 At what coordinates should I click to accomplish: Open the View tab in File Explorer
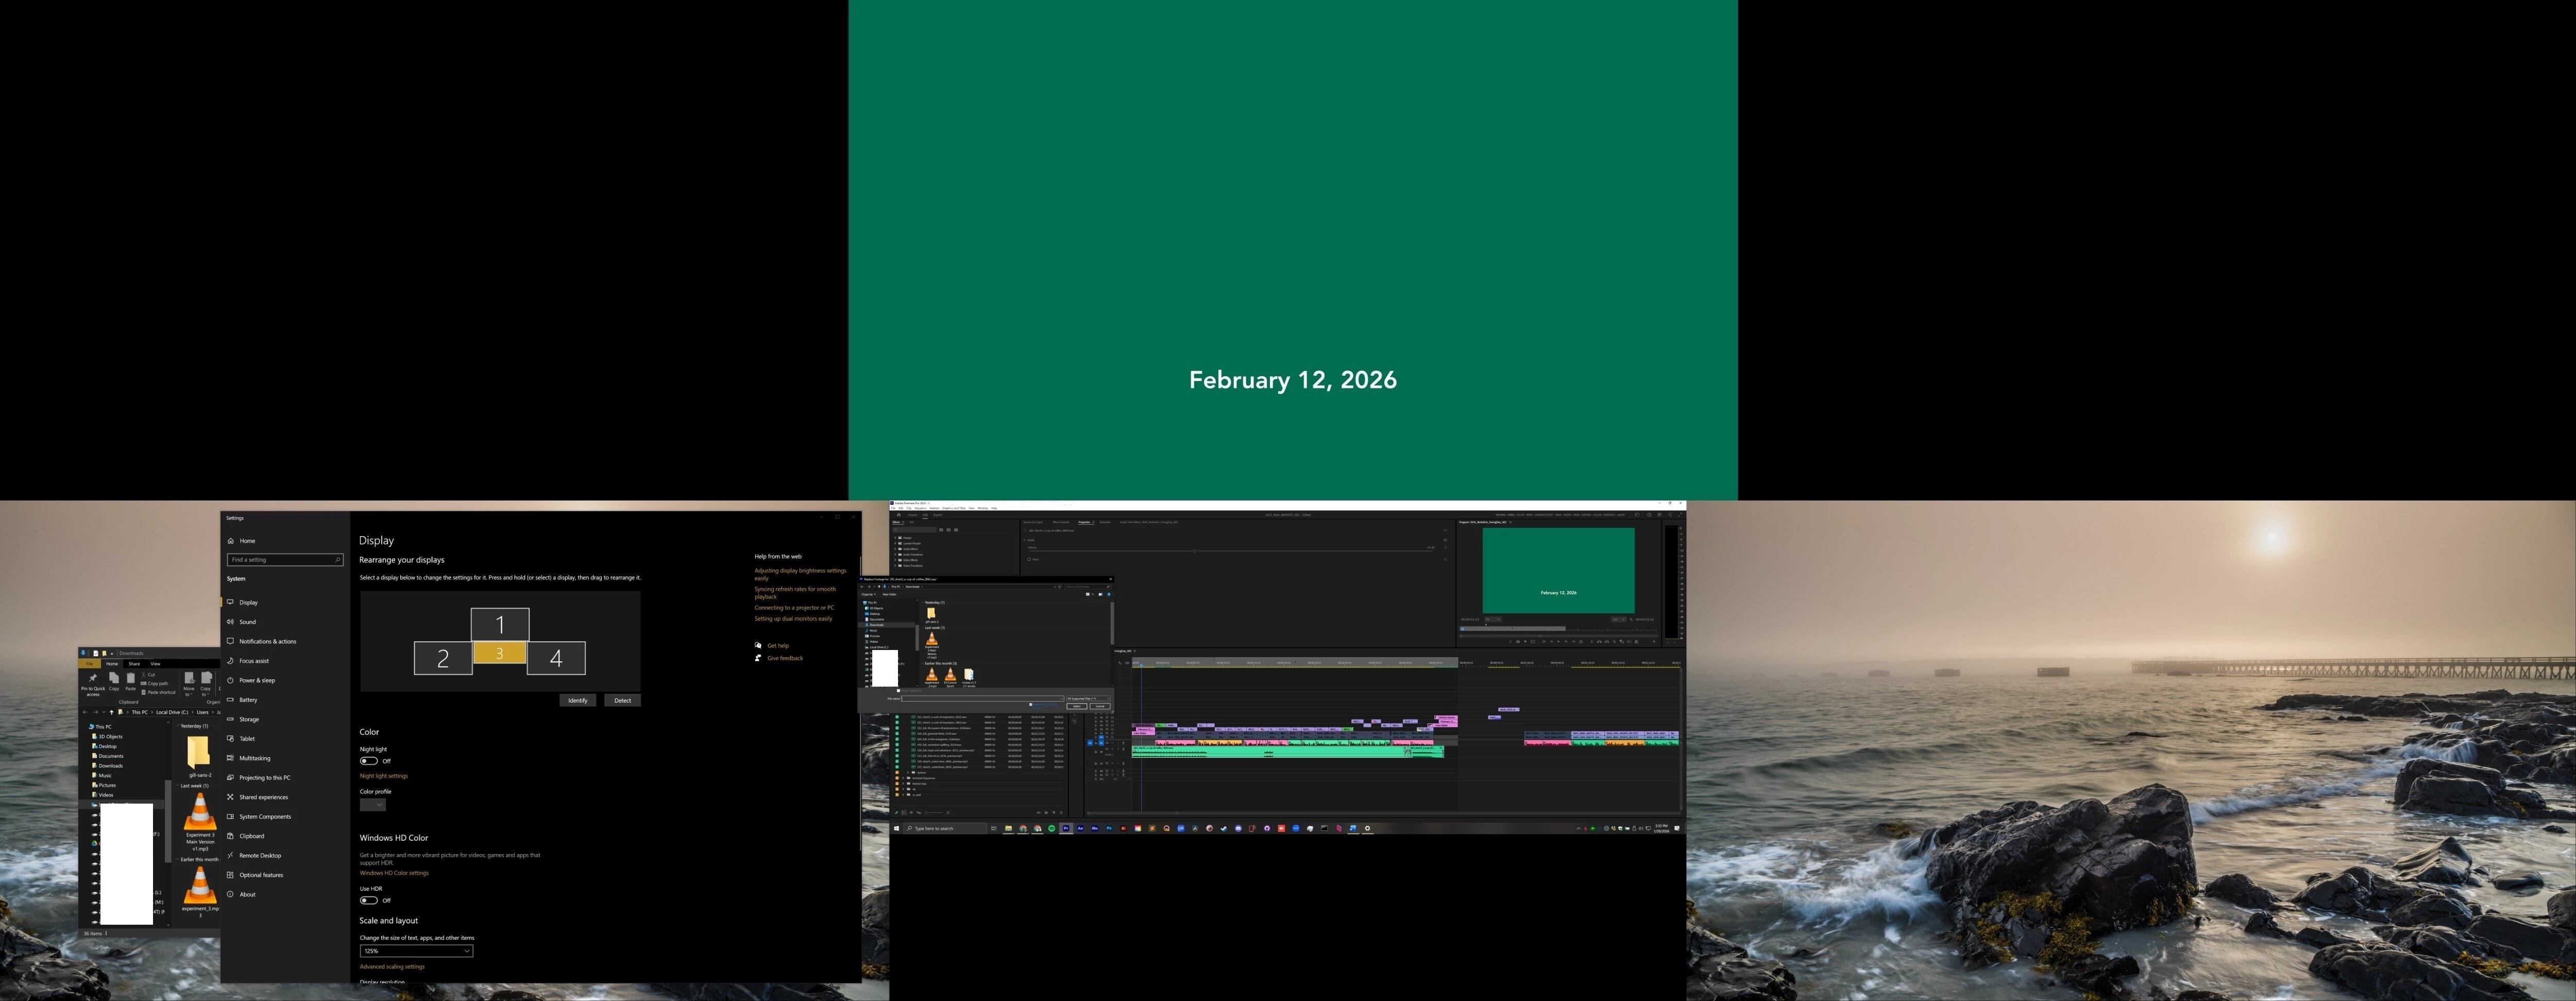click(155, 664)
